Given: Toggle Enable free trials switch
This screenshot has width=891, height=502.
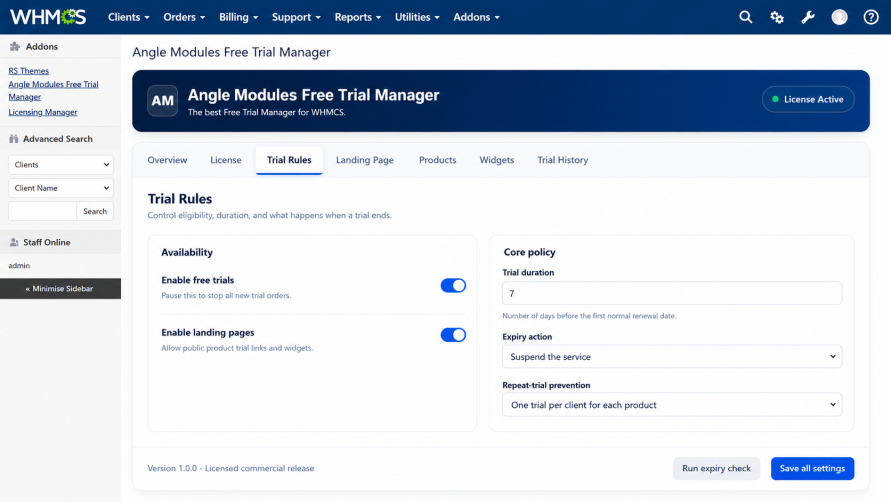Looking at the screenshot, I should tap(453, 285).
